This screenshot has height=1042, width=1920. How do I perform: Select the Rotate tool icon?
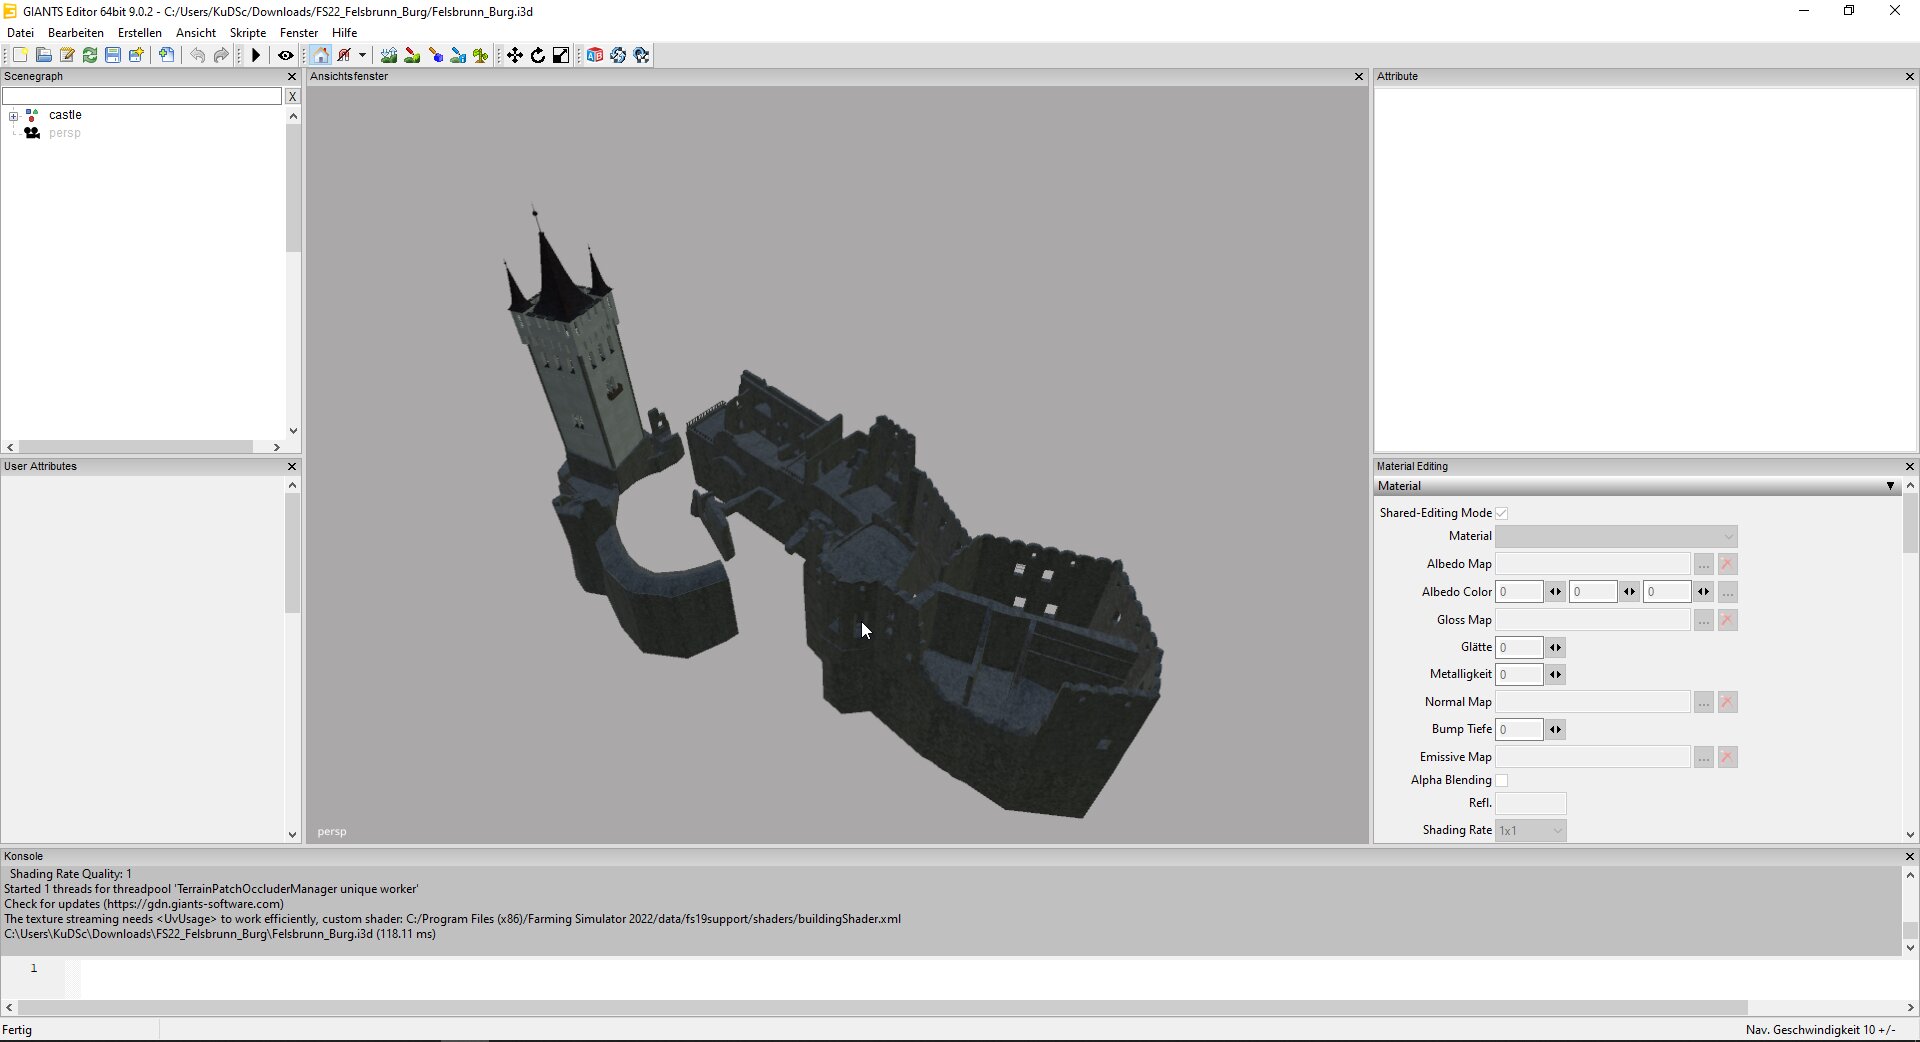538,55
